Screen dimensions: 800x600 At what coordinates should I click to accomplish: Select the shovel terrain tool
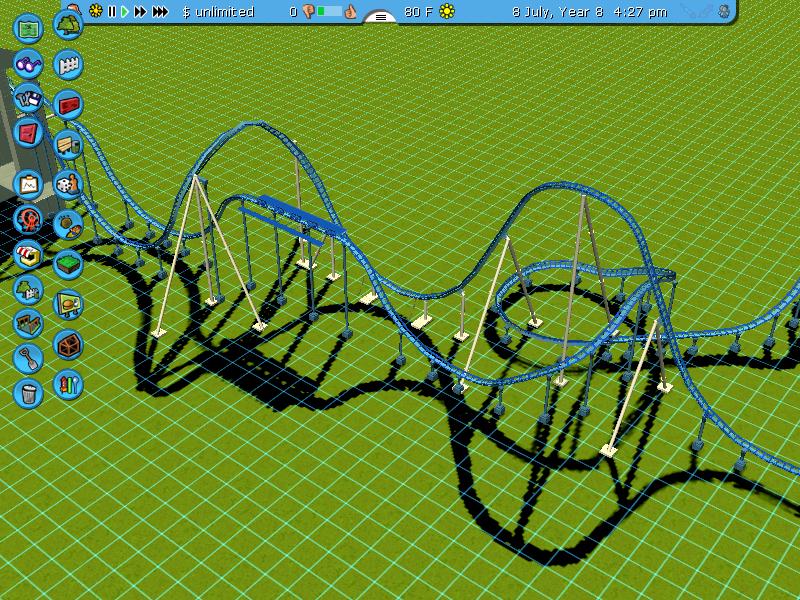29,357
